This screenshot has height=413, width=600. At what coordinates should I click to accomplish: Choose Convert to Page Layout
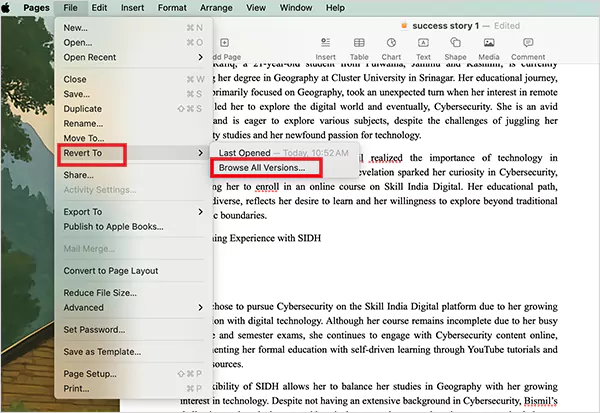133,271
